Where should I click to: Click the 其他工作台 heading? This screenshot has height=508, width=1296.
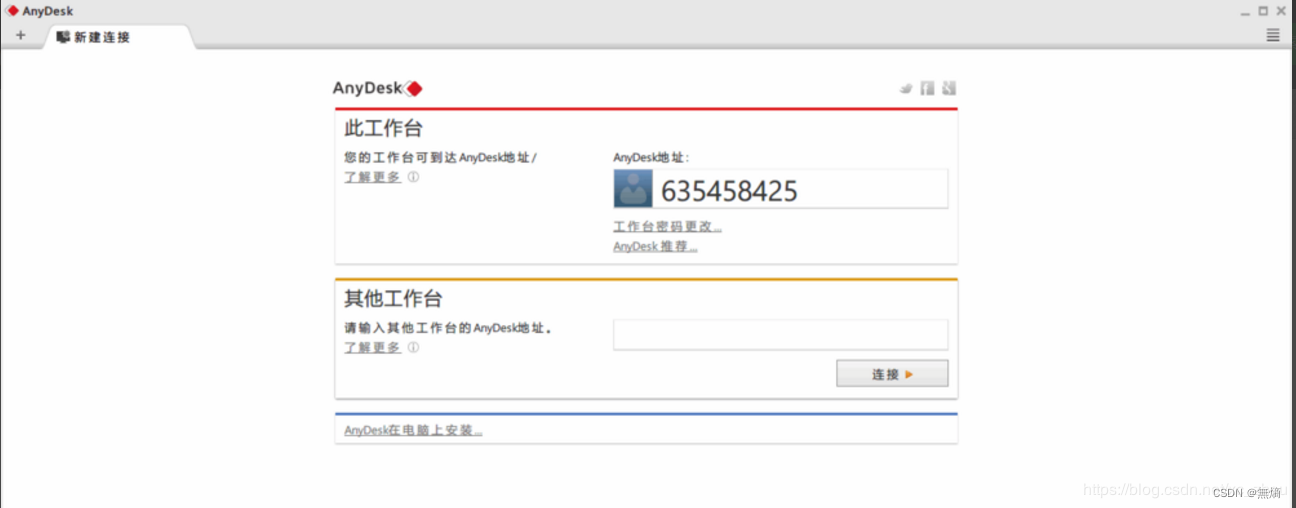click(393, 299)
